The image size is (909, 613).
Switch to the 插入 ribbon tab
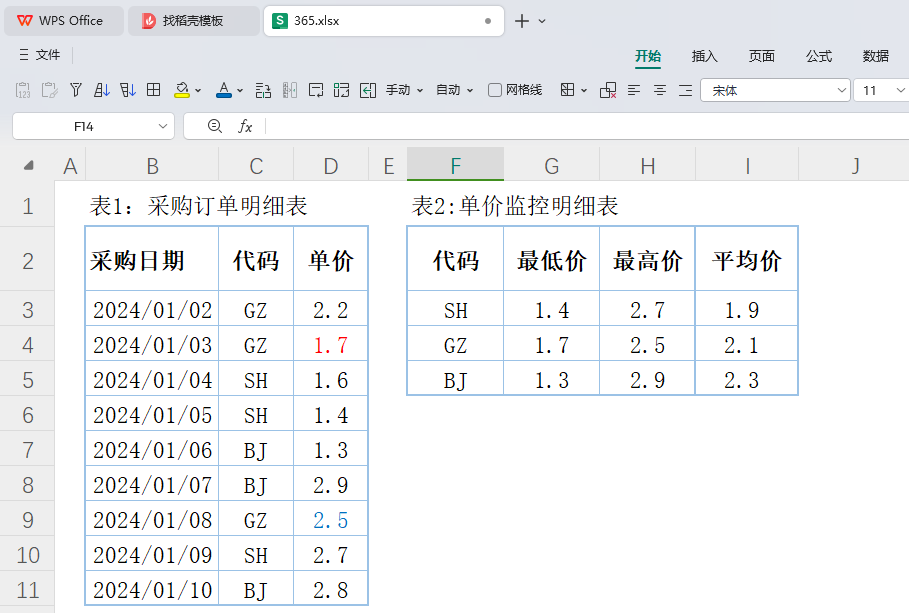[704, 56]
